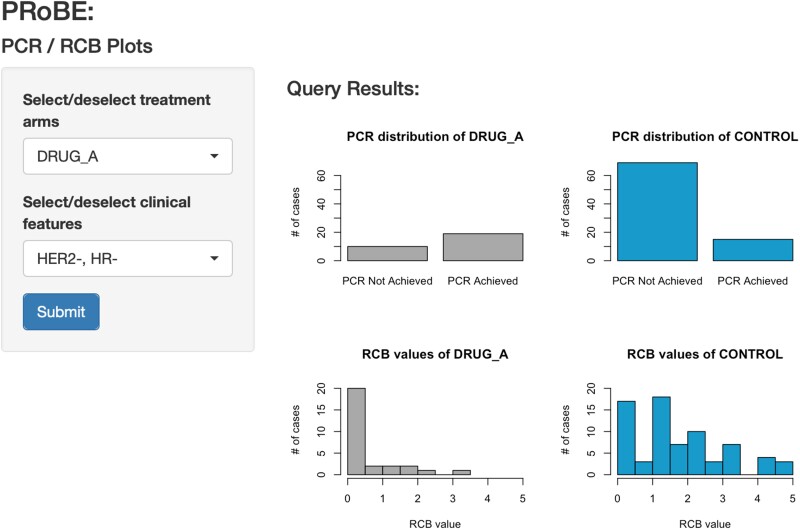Click the PCR distribution of DRUG_A chart title
This screenshot has height=530, width=800.
click(x=435, y=137)
